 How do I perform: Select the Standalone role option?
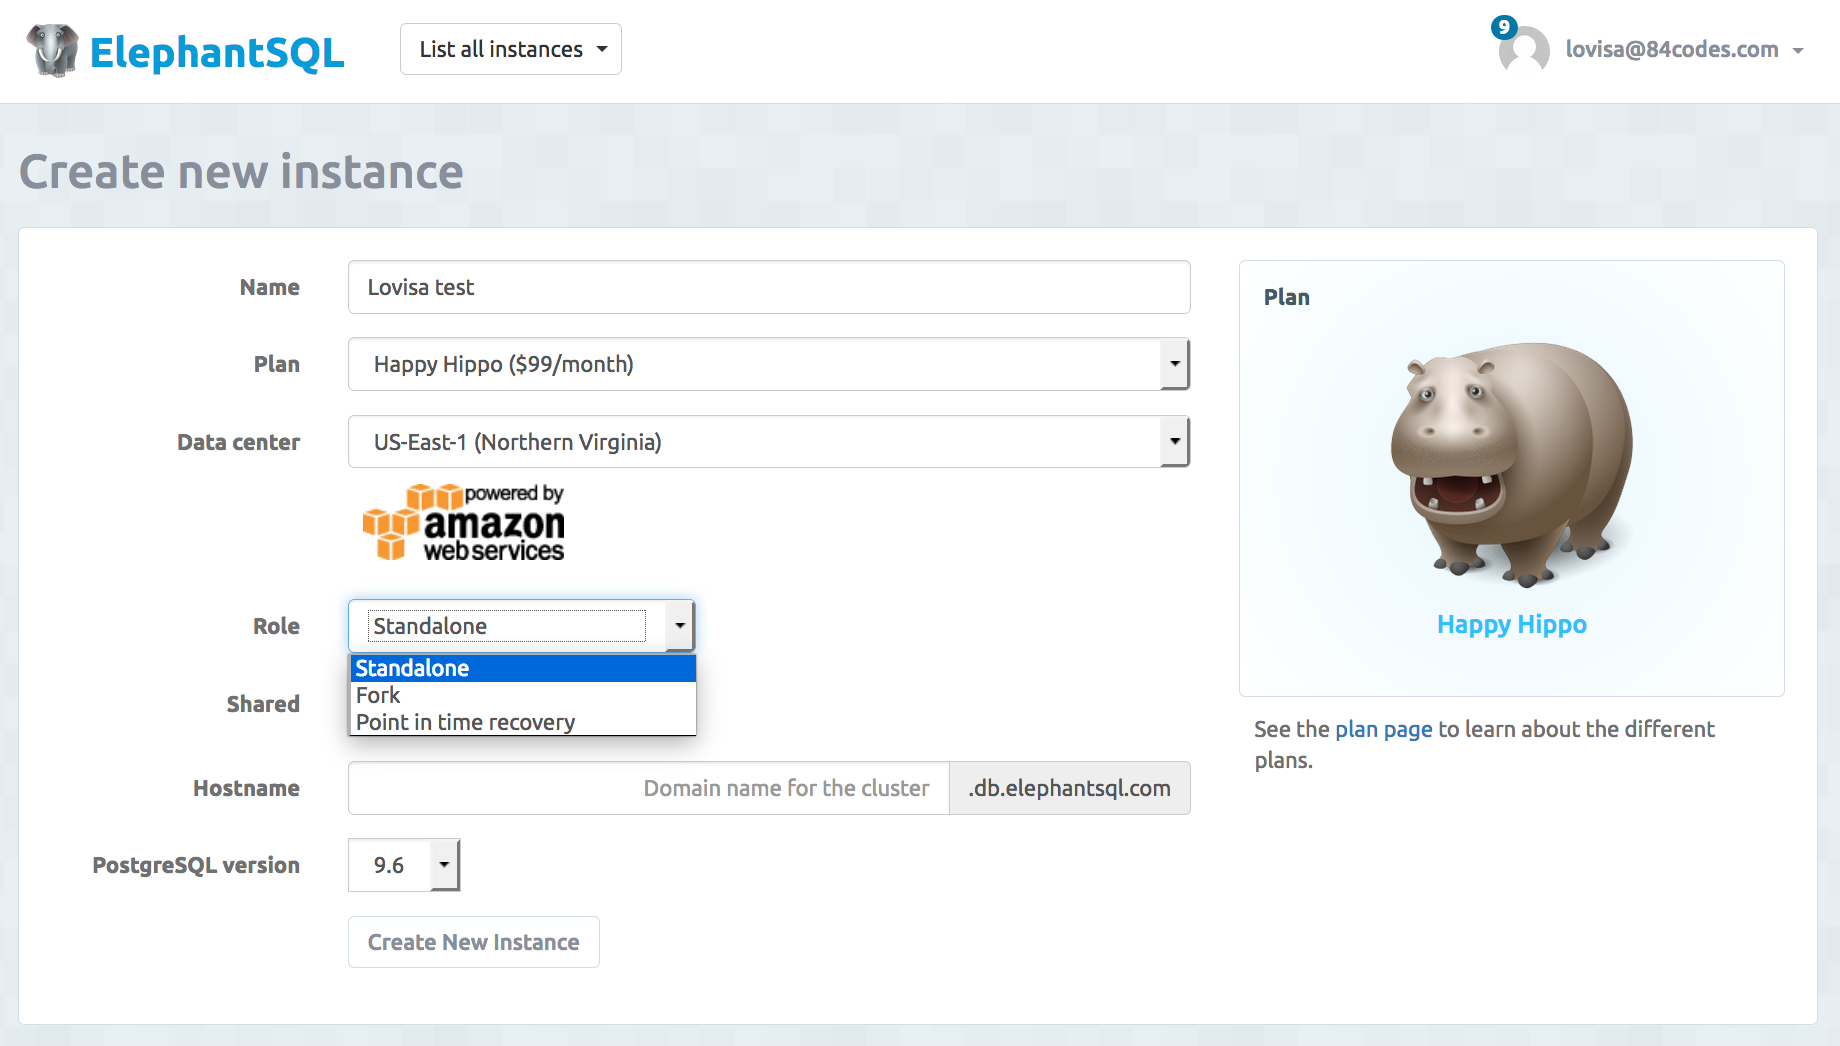click(x=411, y=667)
